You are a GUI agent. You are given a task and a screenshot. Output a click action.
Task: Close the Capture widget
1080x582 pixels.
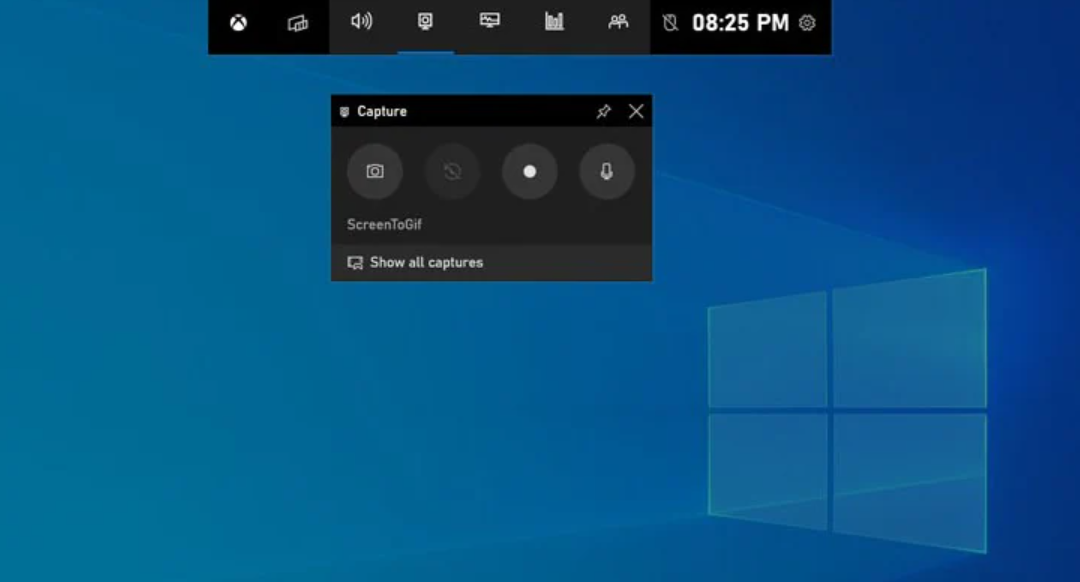coord(636,112)
